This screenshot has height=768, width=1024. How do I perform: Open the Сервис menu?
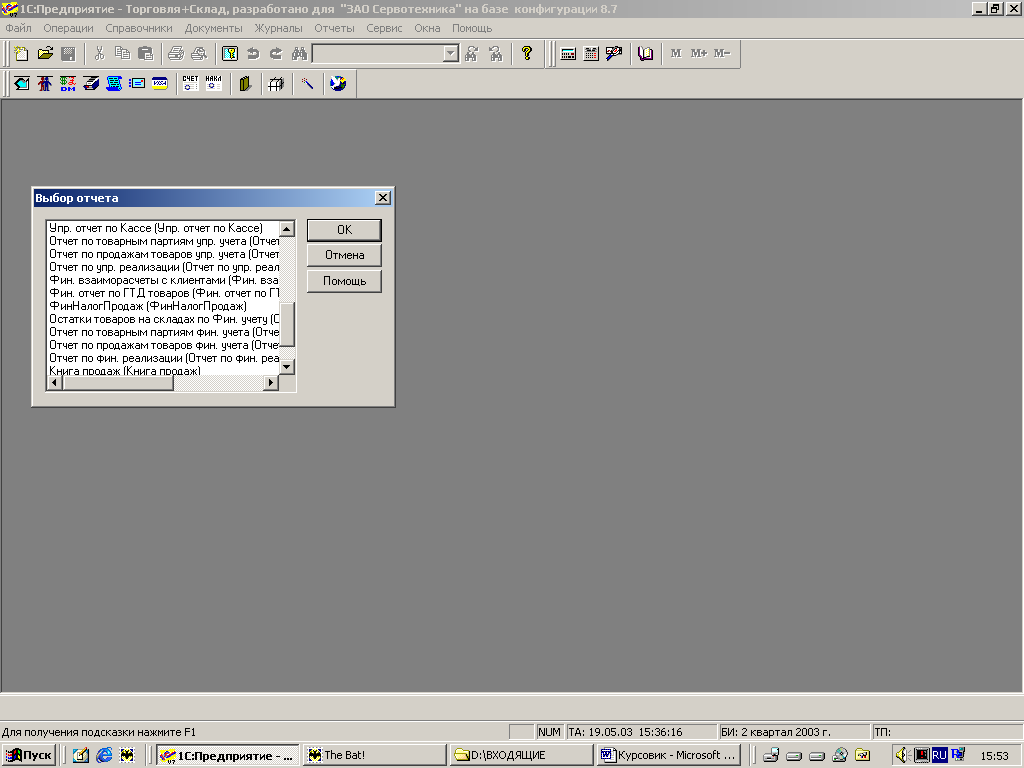384,28
